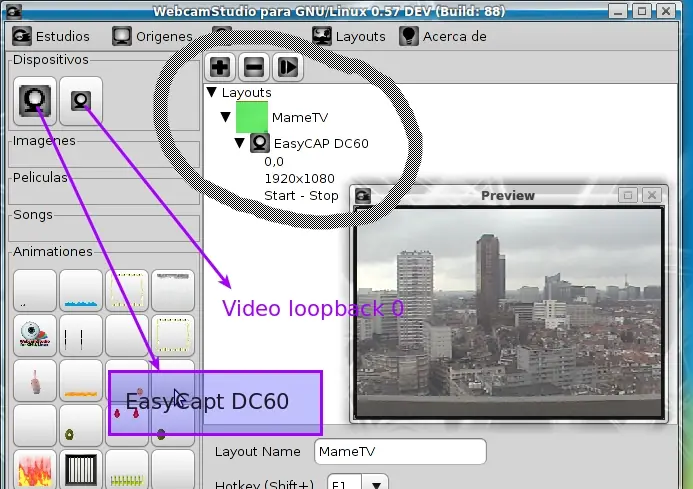693x489 pixels.
Task: Click the Layout Name field containing MameTV
Action: pos(400,451)
